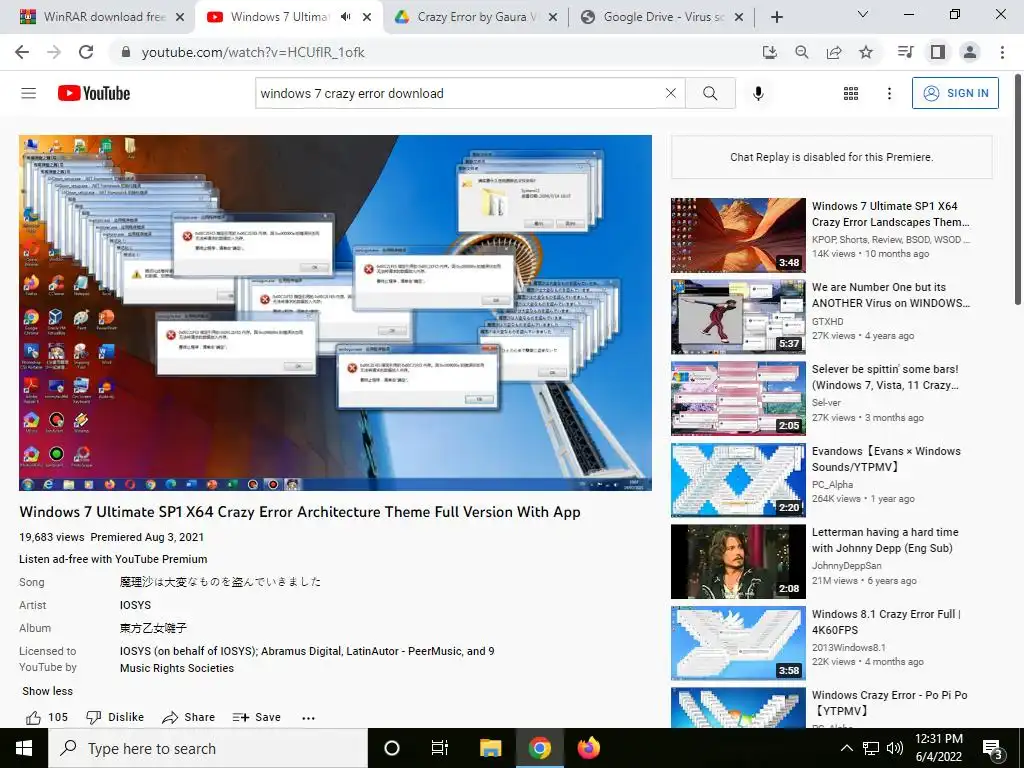Toggle Chrome side panel

click(x=938, y=52)
